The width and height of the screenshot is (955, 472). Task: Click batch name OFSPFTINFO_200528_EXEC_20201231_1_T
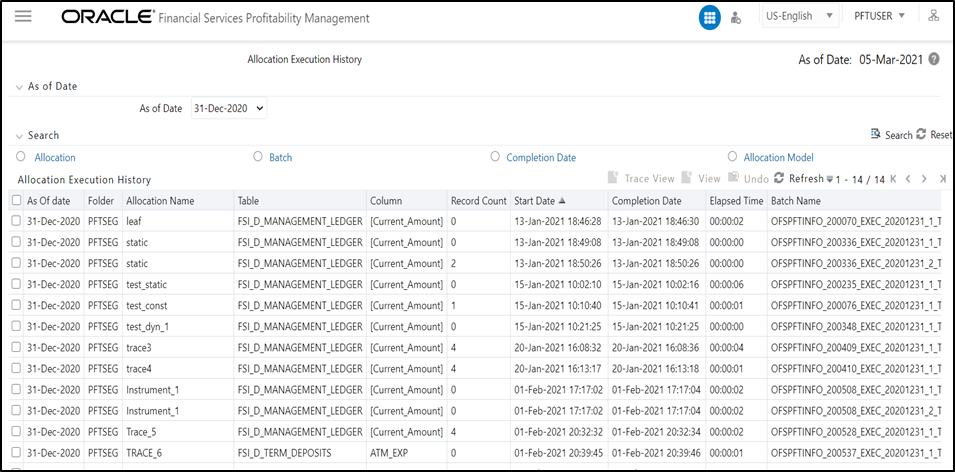tap(856, 432)
